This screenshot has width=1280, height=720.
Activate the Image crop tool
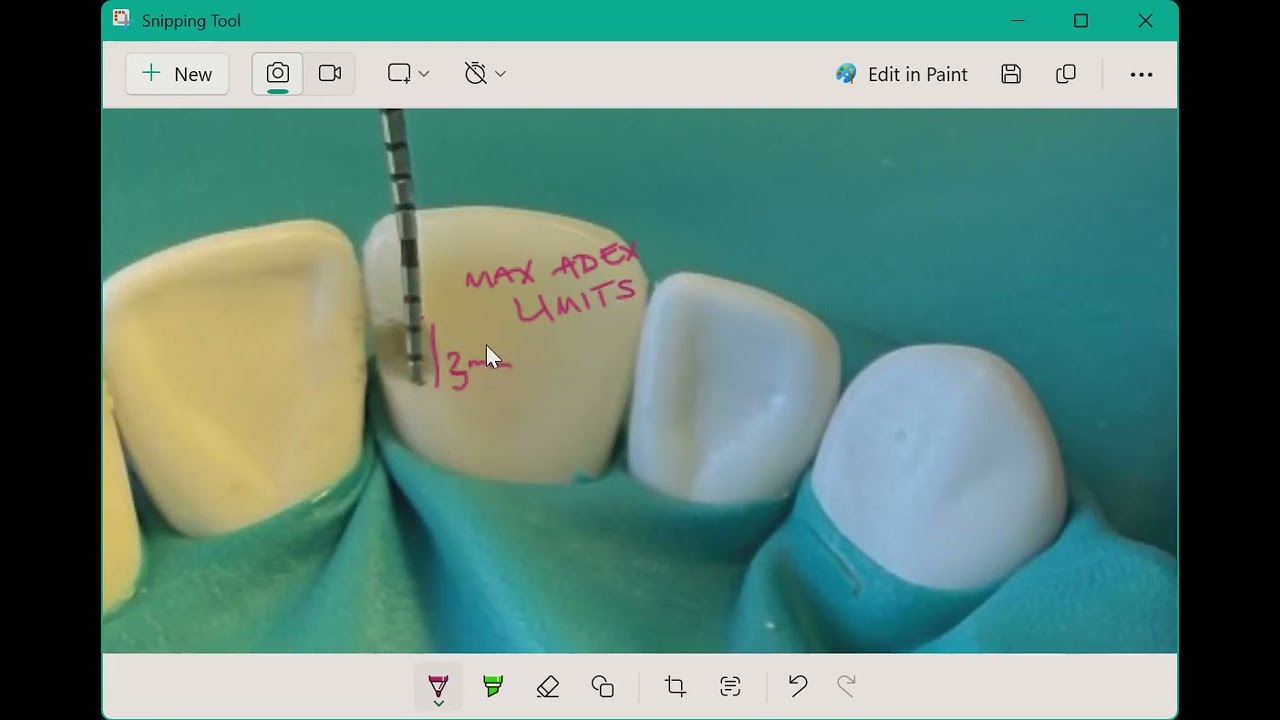675,686
